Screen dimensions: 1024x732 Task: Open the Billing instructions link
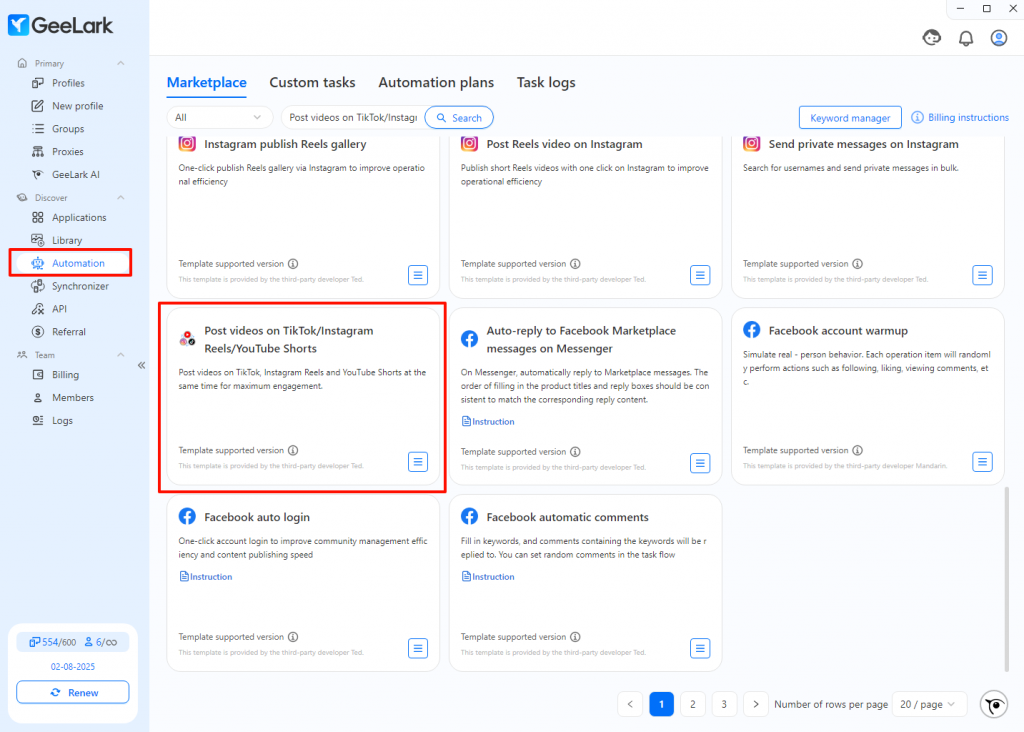968,118
